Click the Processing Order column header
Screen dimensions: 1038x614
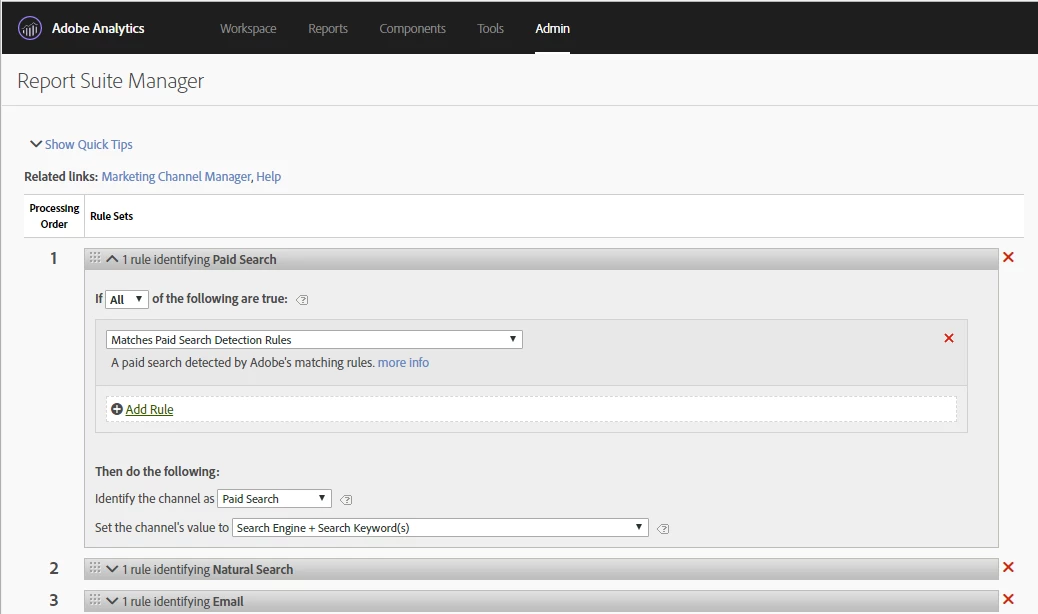click(x=54, y=216)
